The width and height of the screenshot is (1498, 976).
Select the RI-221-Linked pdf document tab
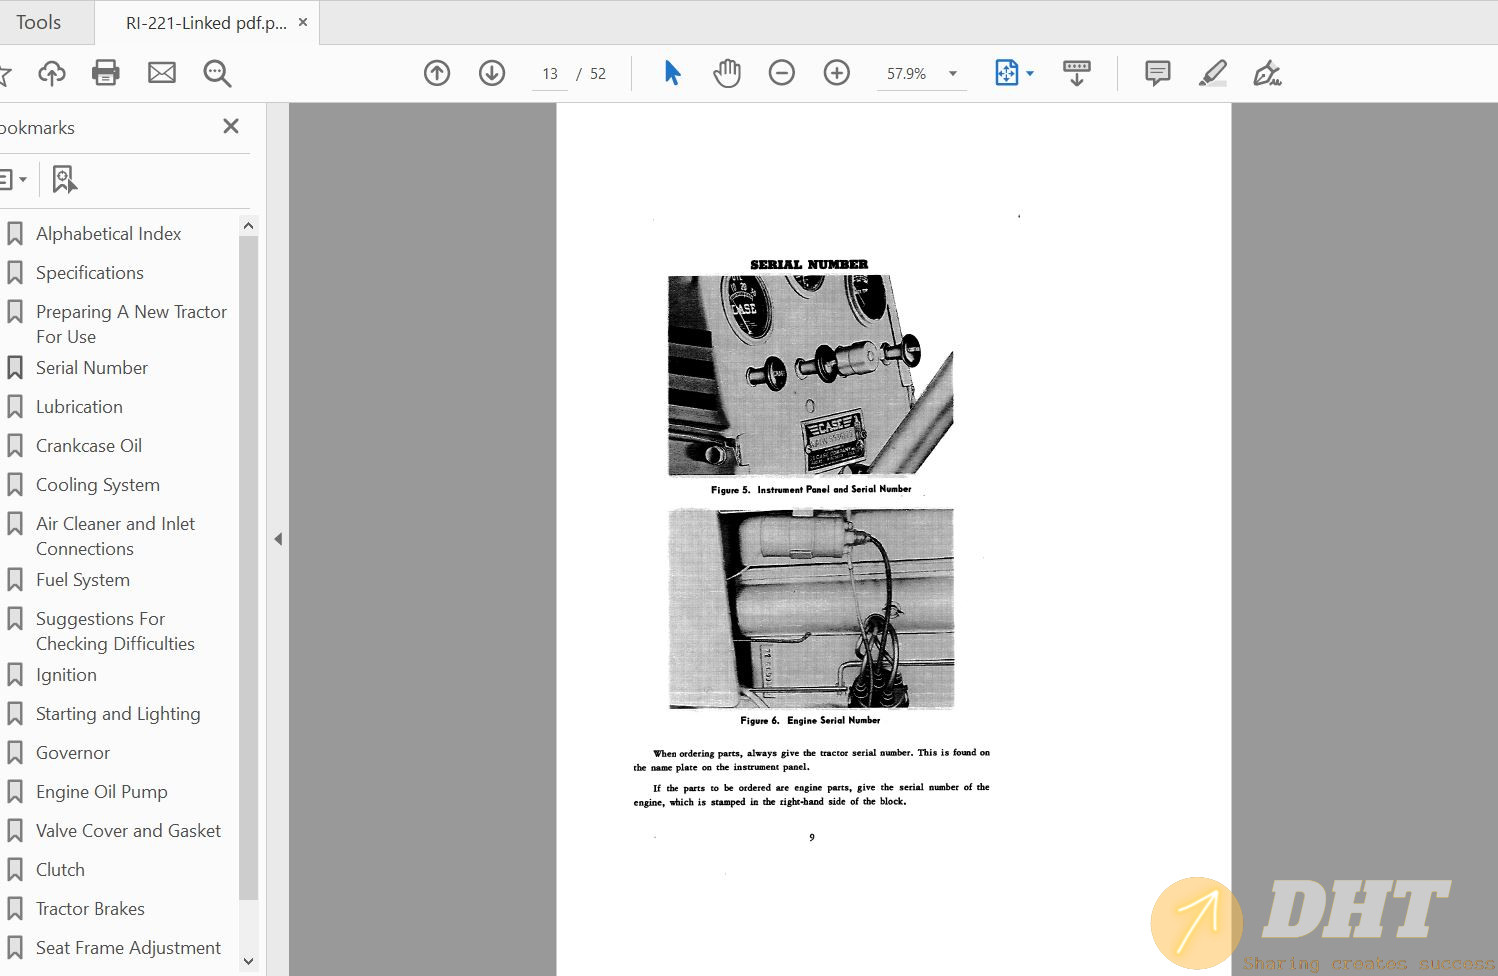pos(206,23)
